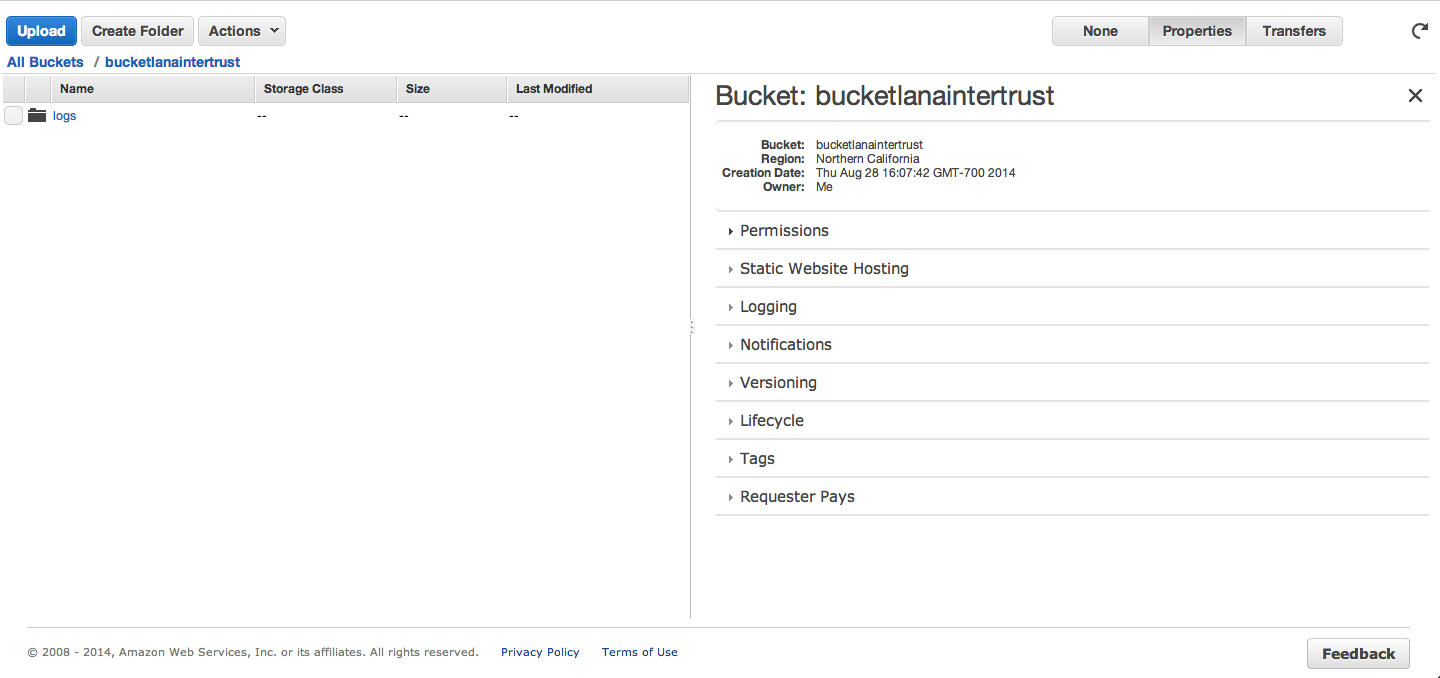Expand the Permissions section
1440x678 pixels.
[784, 231]
